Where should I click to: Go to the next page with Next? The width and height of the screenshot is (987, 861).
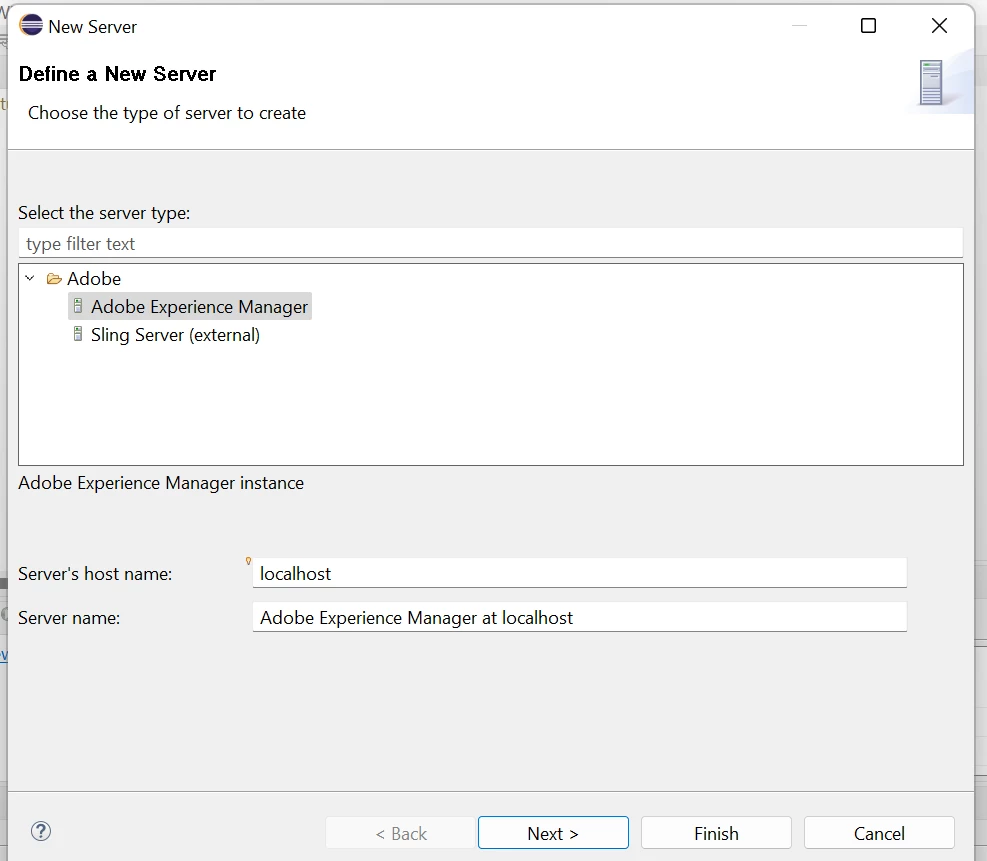click(x=553, y=833)
